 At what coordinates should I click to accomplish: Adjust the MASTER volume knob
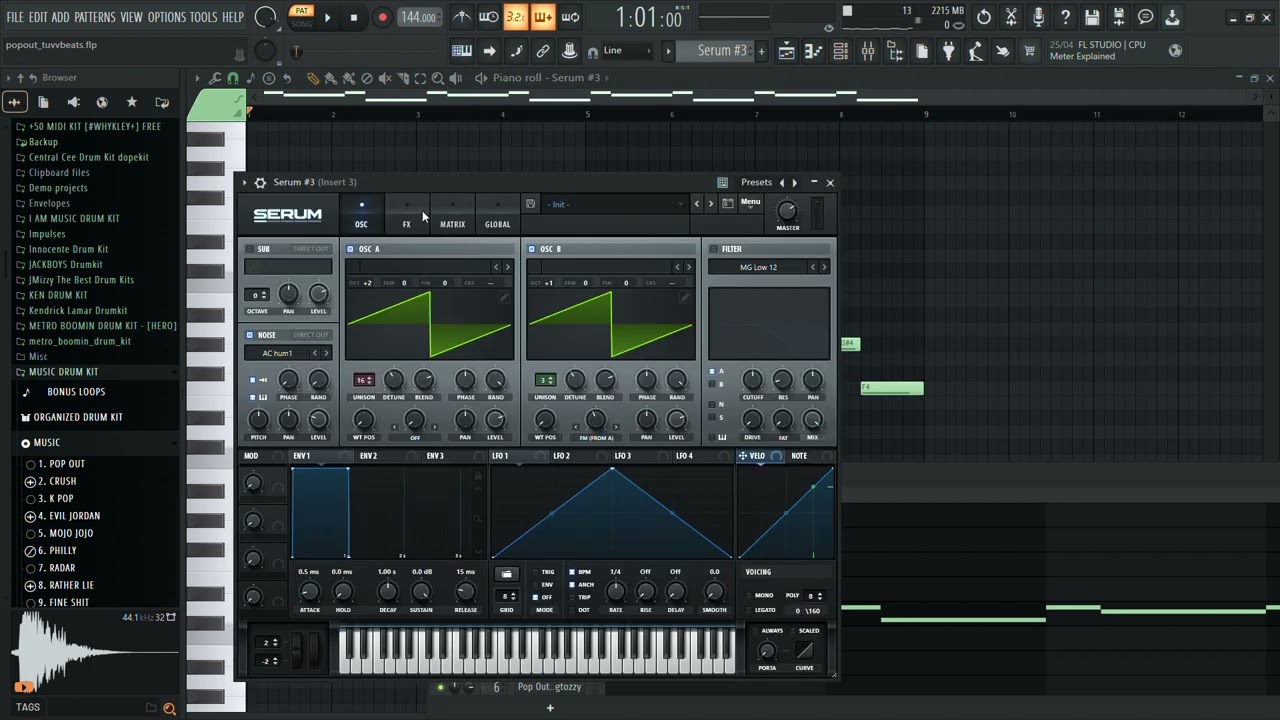coord(787,211)
